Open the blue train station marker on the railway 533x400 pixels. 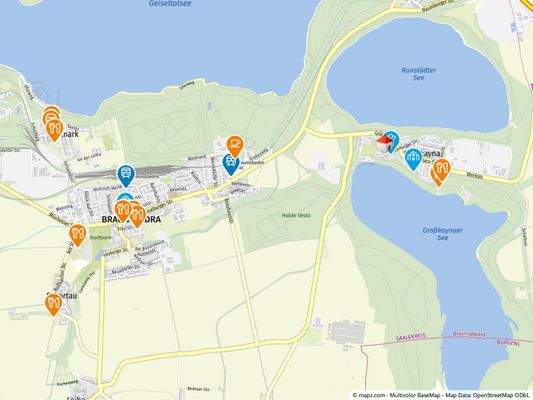(126, 175)
